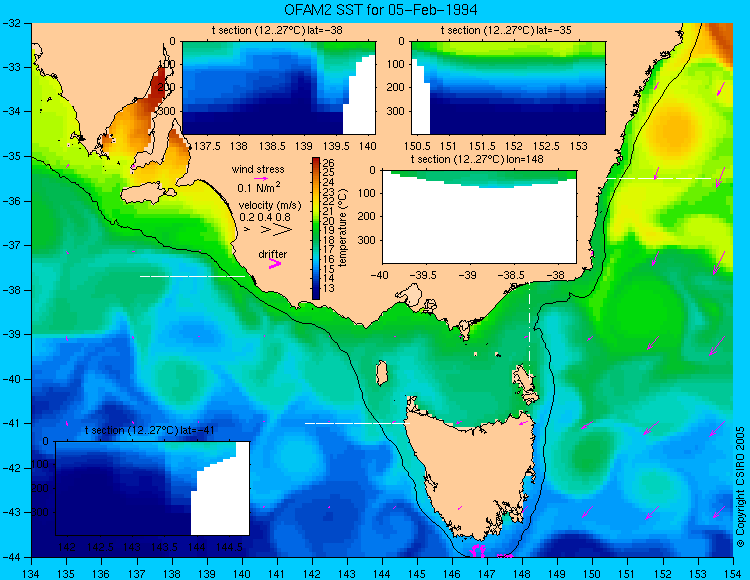Open the lat=-35 temperature section plot
The height and width of the screenshot is (580, 750).
(508, 88)
